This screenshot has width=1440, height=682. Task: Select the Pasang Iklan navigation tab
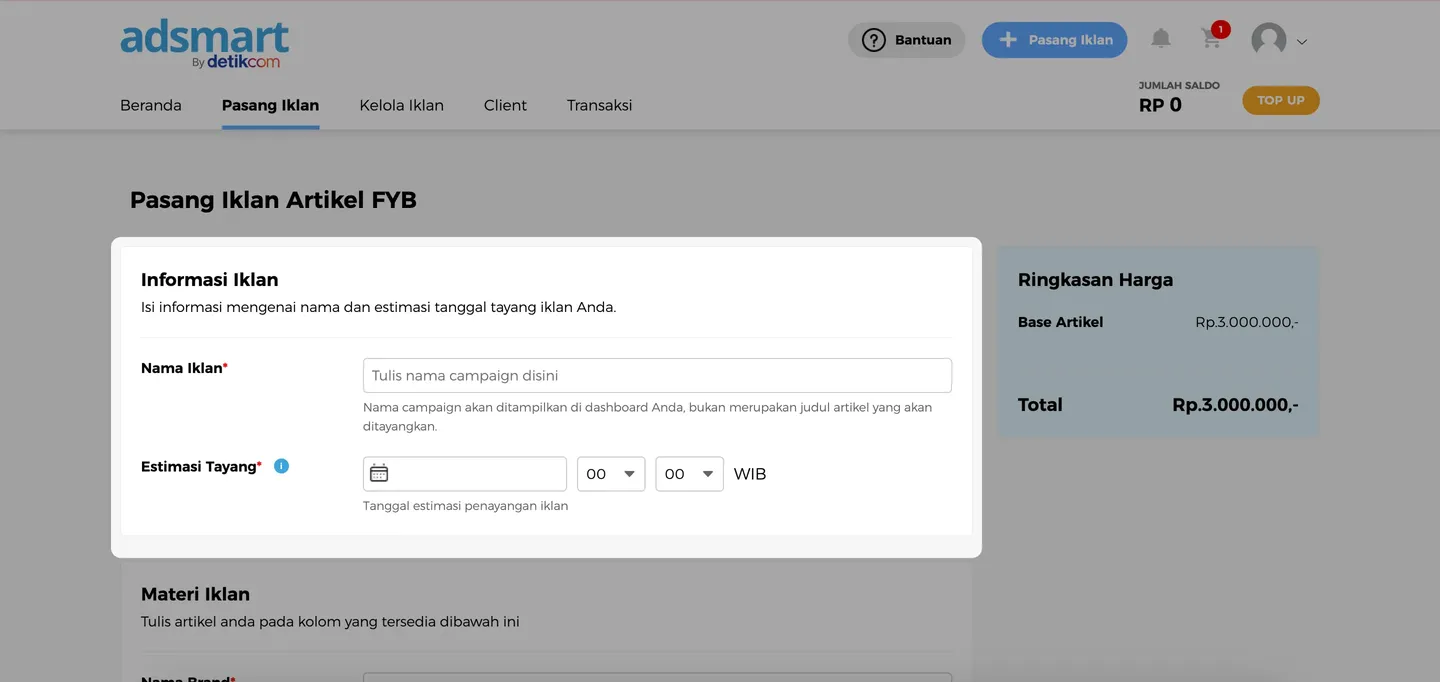tap(270, 105)
